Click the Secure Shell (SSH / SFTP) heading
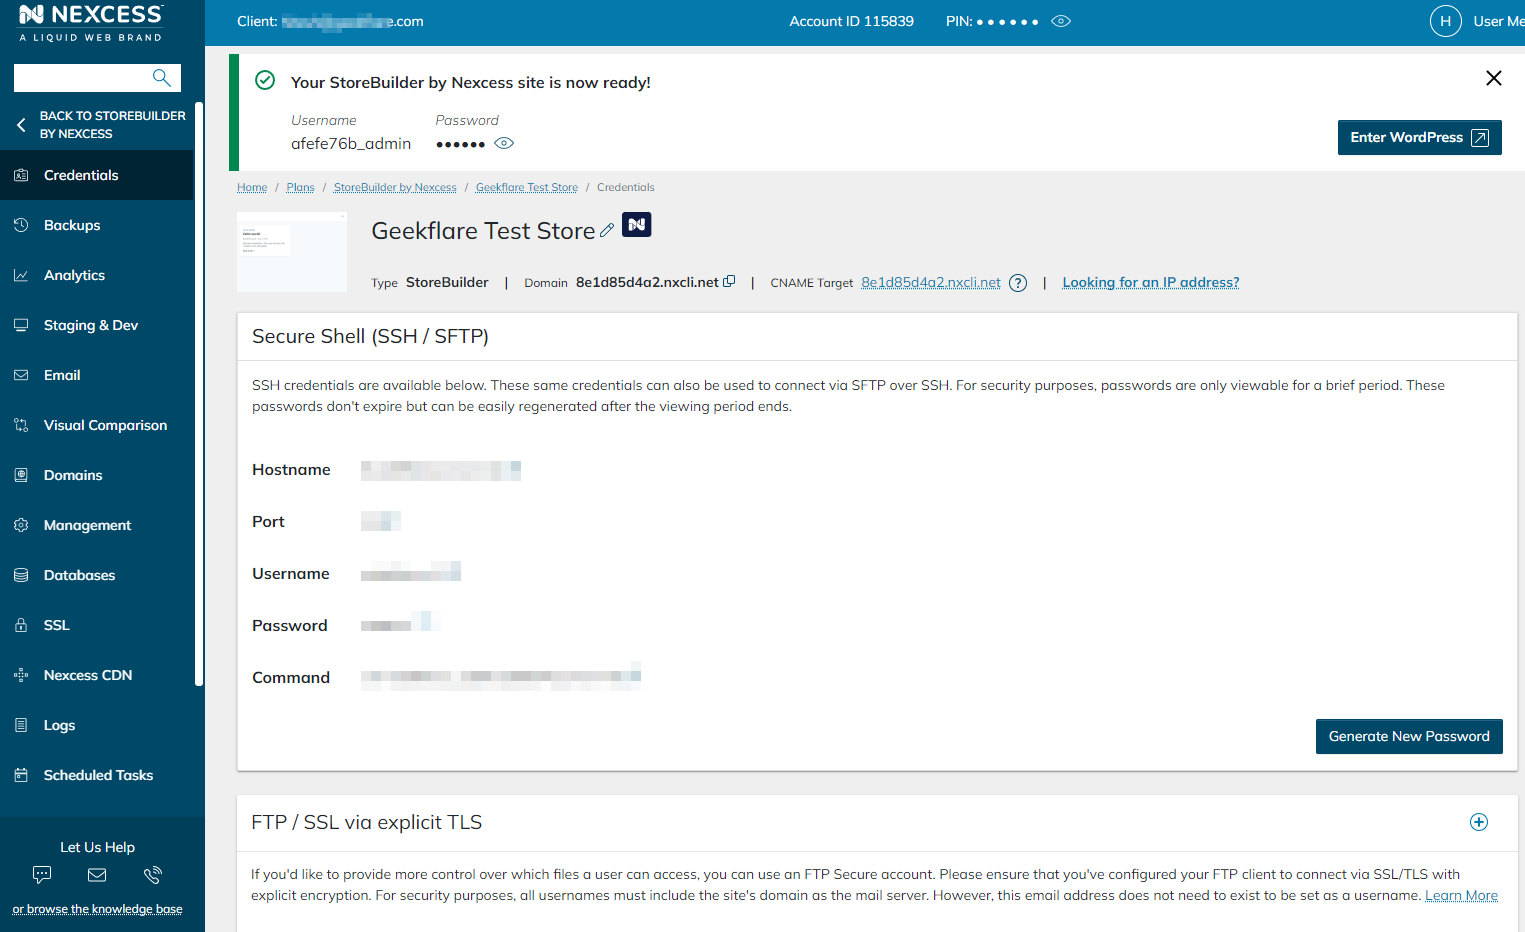This screenshot has width=1525, height=932. point(370,337)
